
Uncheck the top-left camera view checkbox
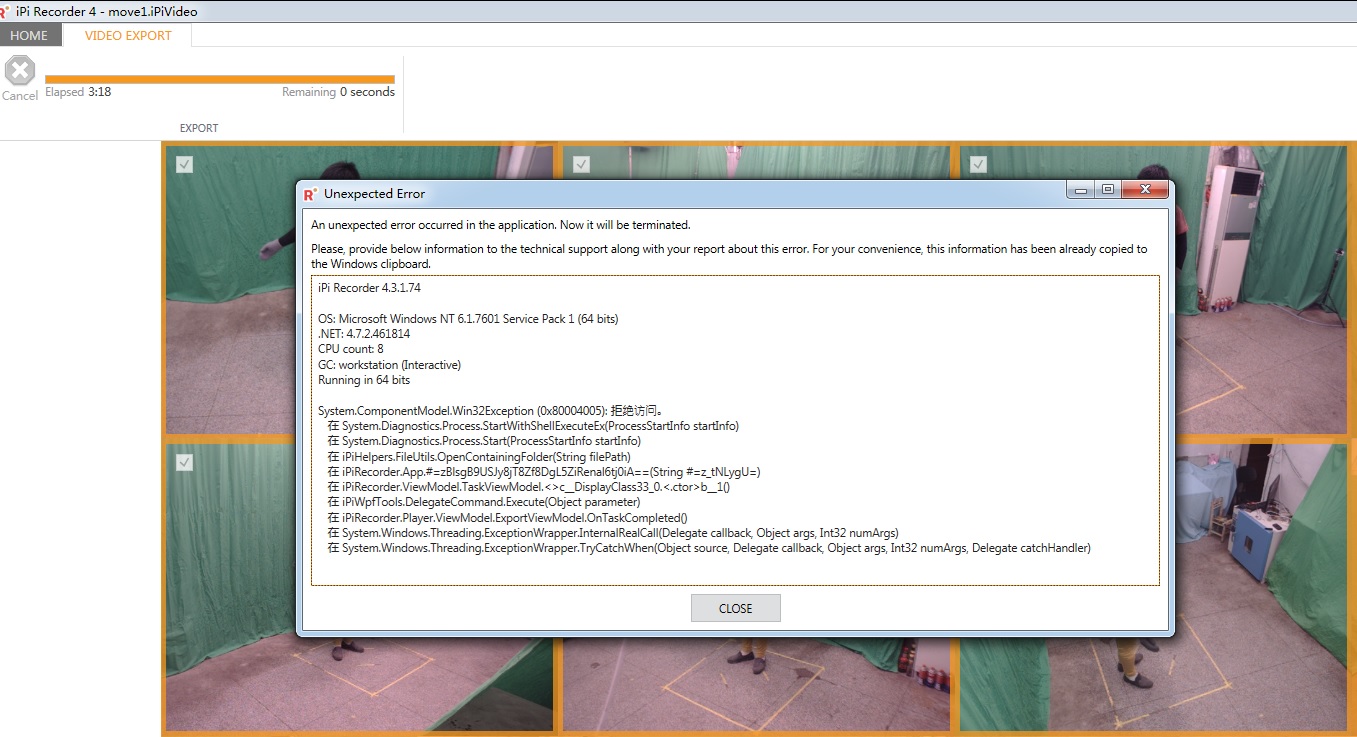tap(184, 165)
